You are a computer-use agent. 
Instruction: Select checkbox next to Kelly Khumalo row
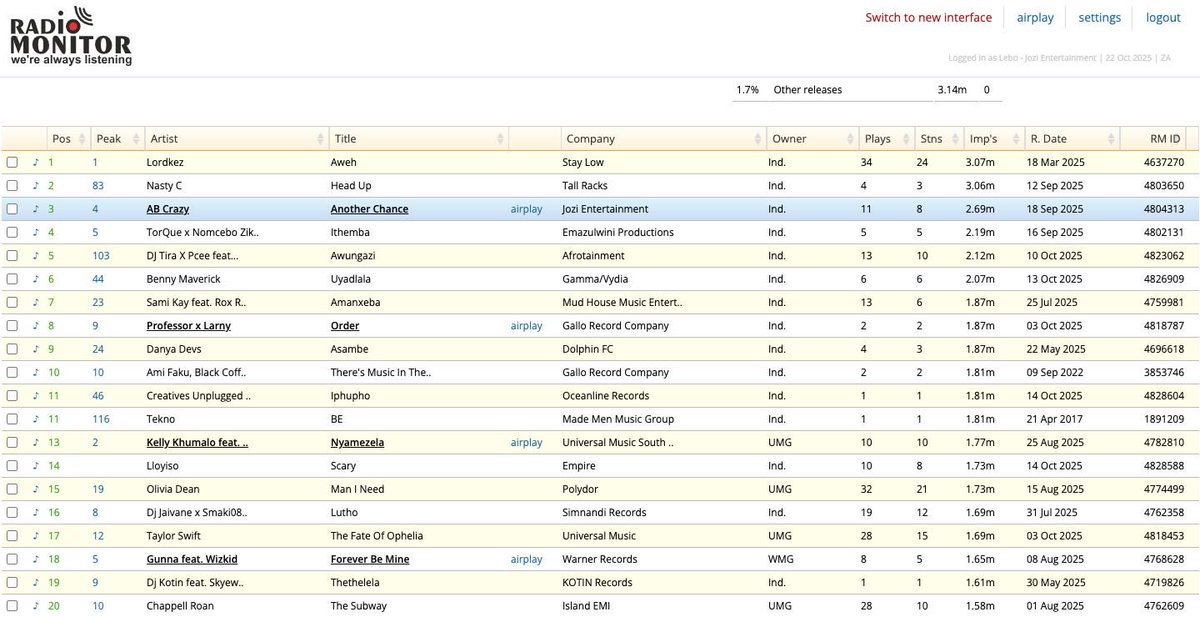click(12, 442)
